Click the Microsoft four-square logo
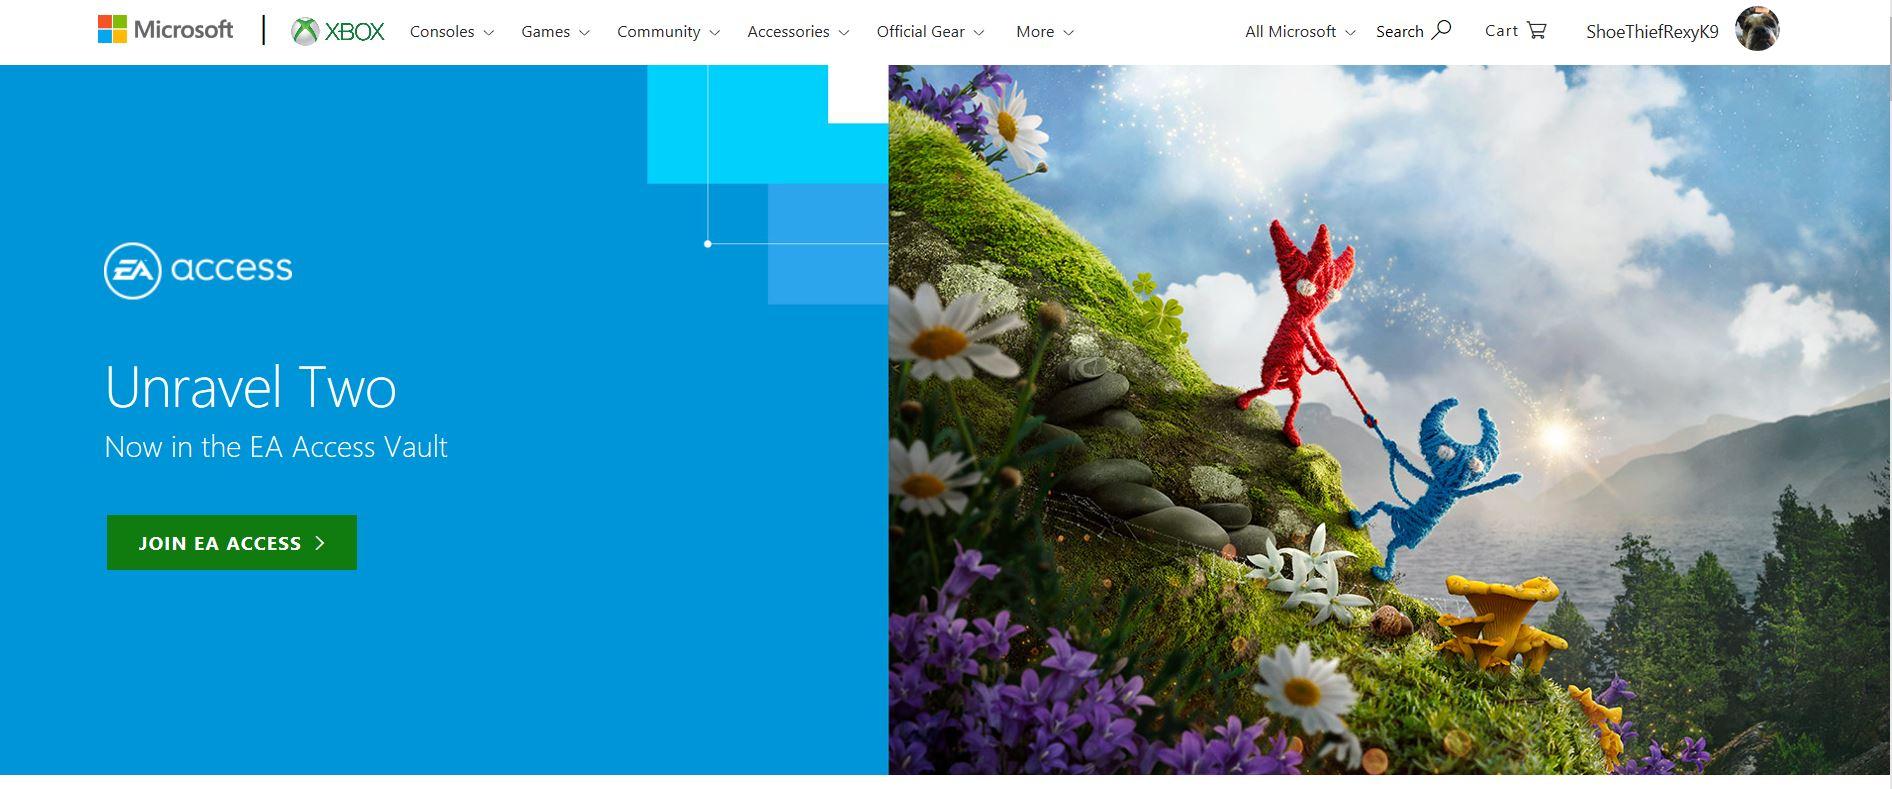The image size is (1892, 789). tap(112, 30)
